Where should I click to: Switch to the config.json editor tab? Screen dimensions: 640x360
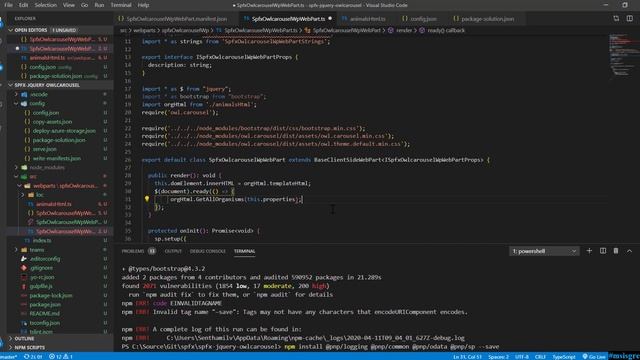422,19
